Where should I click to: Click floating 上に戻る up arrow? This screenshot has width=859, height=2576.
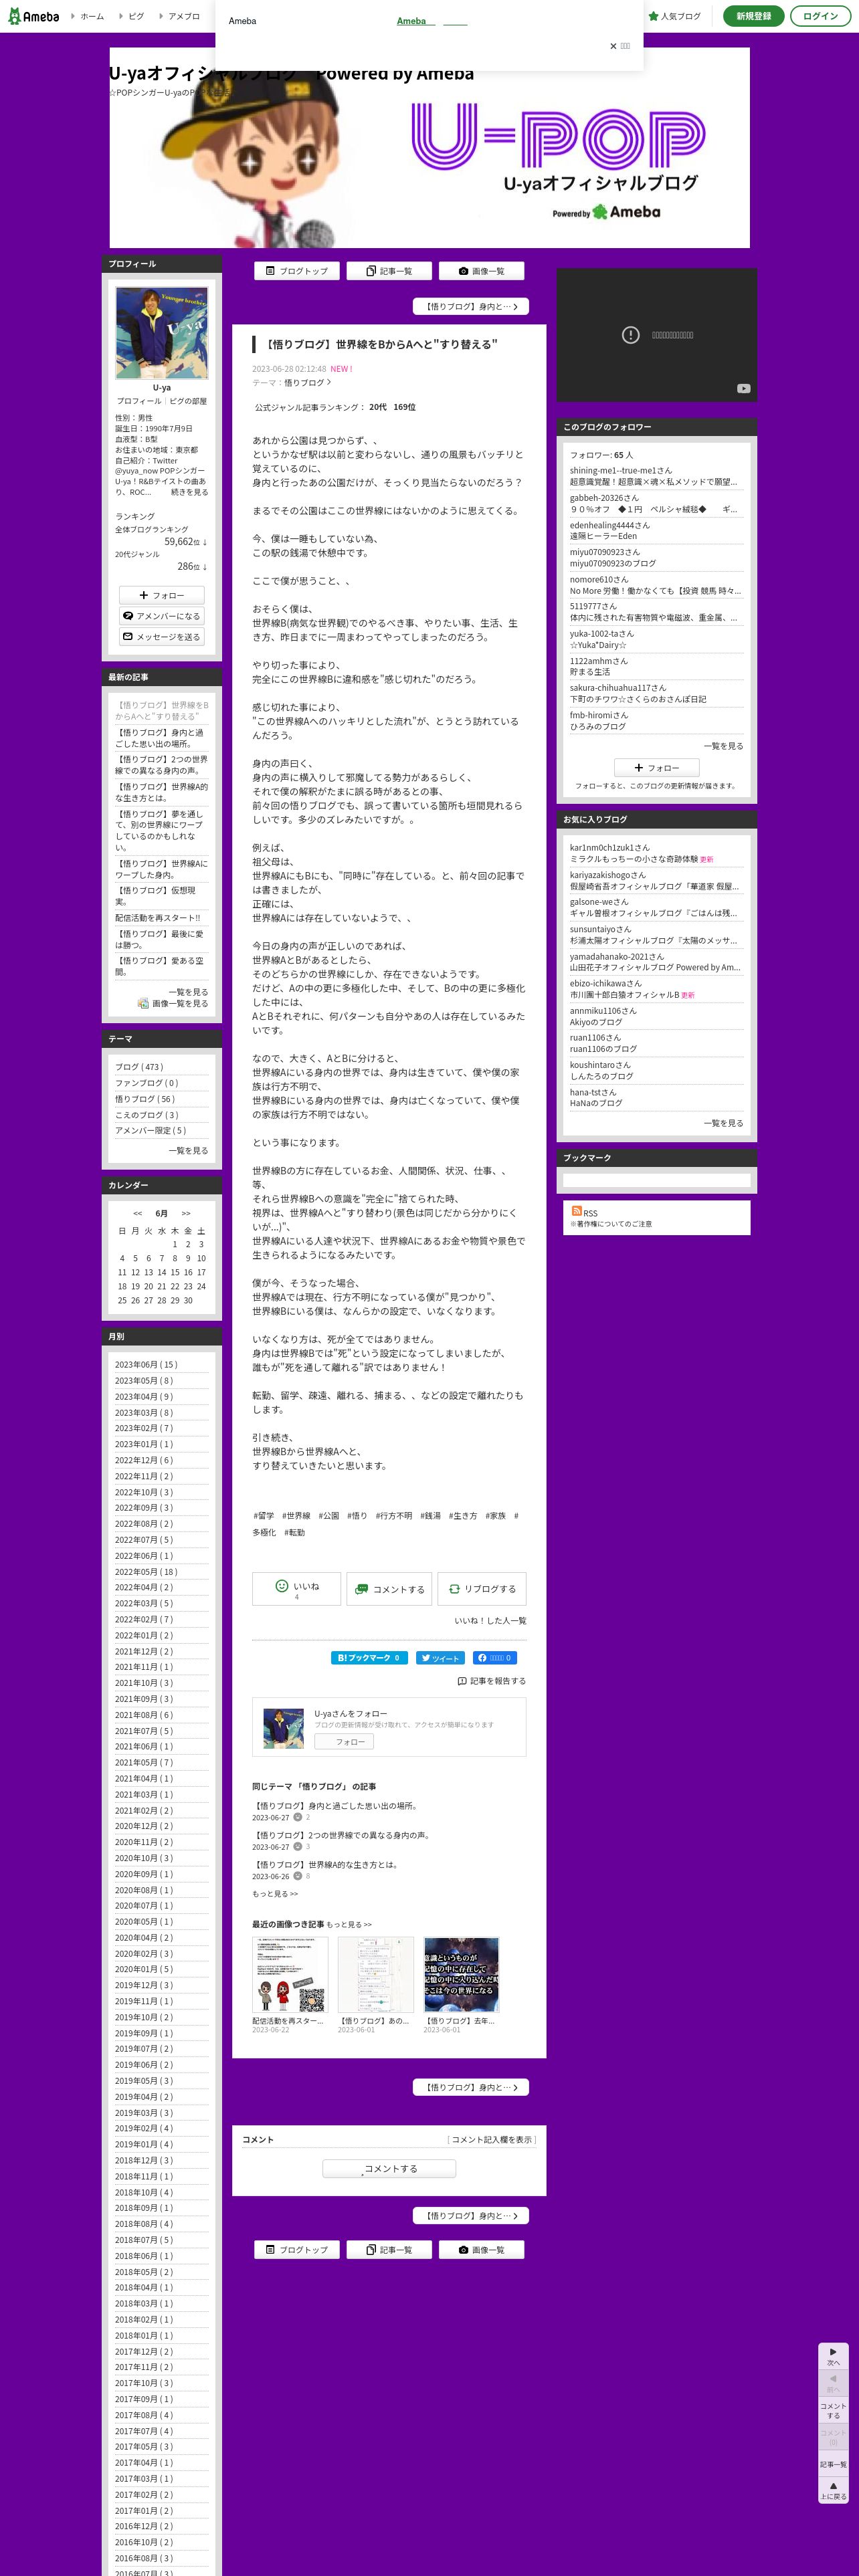[x=833, y=2490]
